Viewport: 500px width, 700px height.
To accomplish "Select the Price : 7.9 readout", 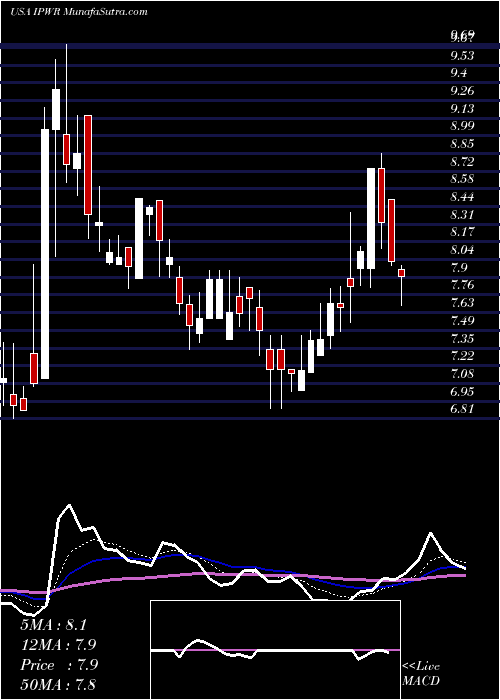I will click(59, 665).
